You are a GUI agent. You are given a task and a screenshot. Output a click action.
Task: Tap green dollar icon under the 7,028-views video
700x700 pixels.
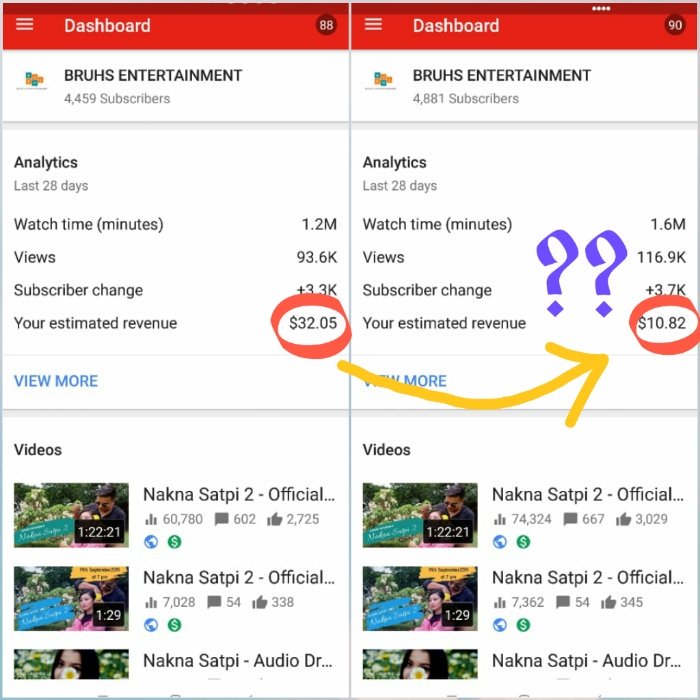coord(175,625)
